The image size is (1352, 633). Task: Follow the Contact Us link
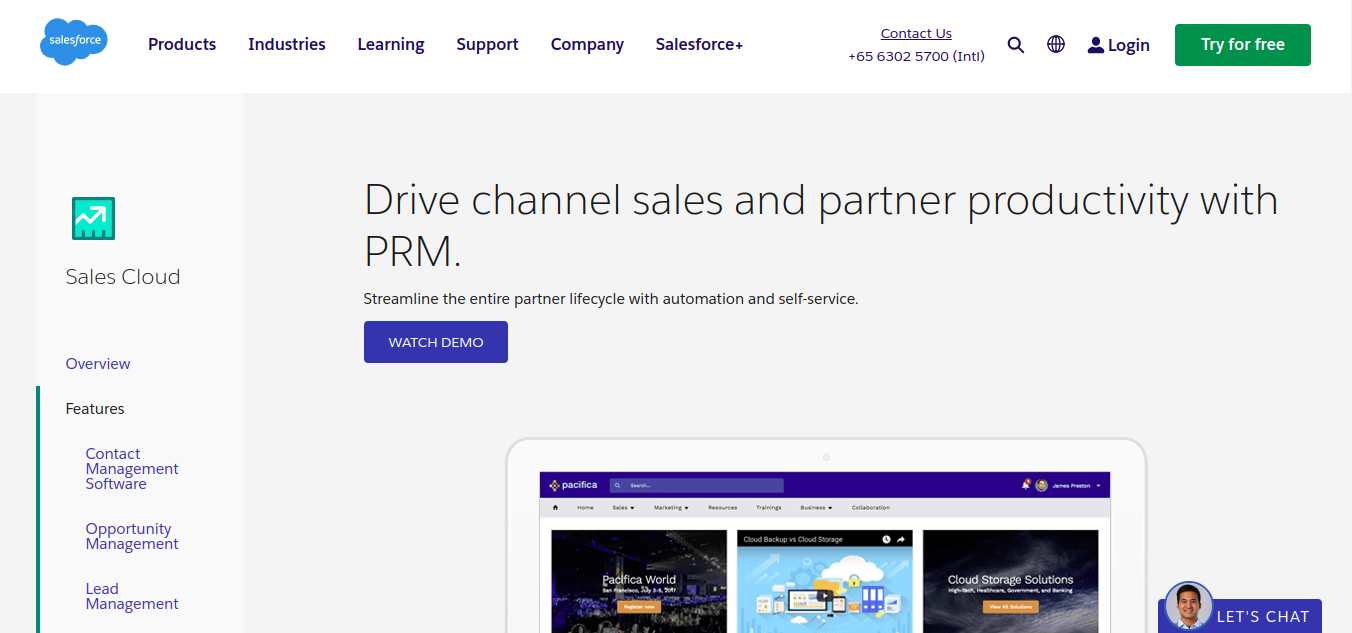coord(916,33)
